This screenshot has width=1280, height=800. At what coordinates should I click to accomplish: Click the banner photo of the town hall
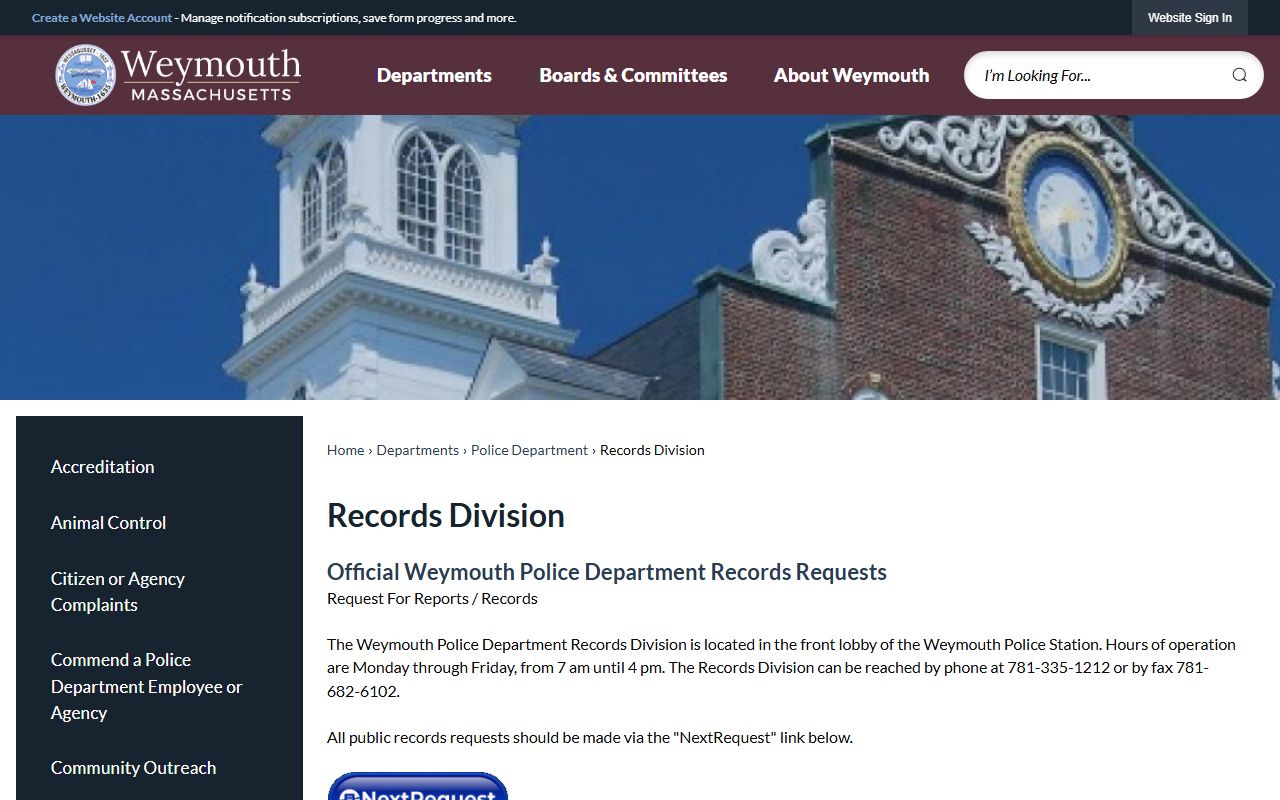pyautogui.click(x=640, y=257)
